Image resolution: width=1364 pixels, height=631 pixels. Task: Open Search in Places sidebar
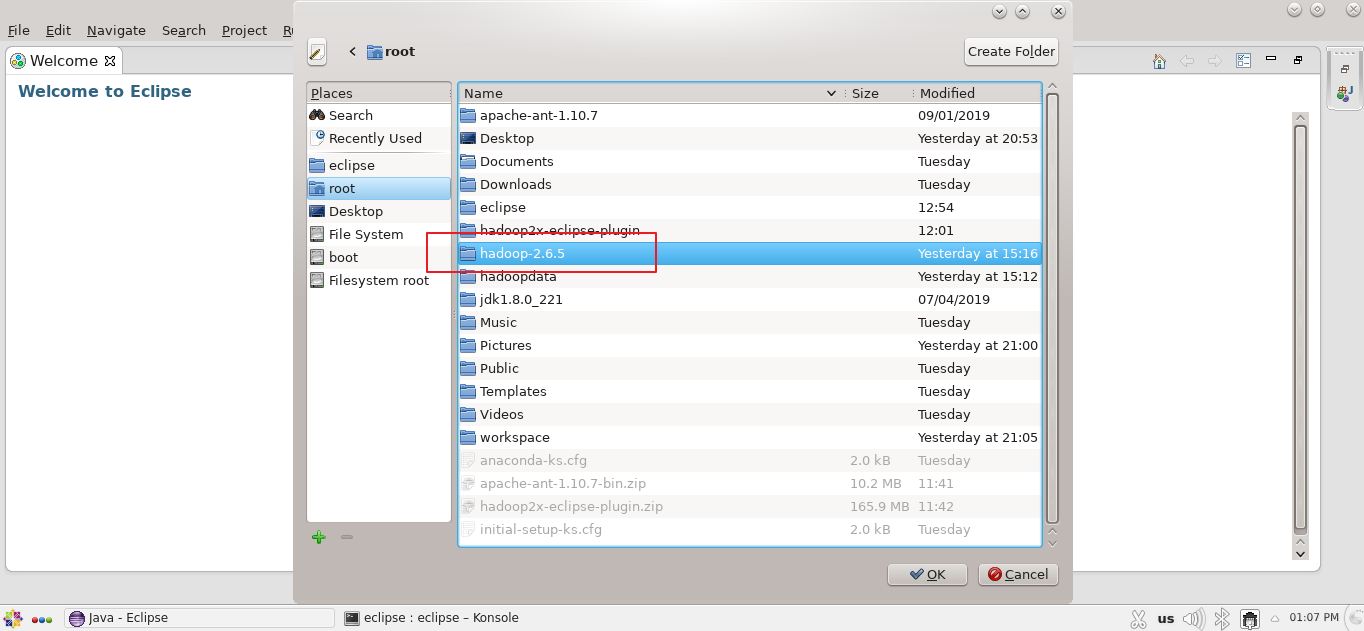(x=379, y=115)
